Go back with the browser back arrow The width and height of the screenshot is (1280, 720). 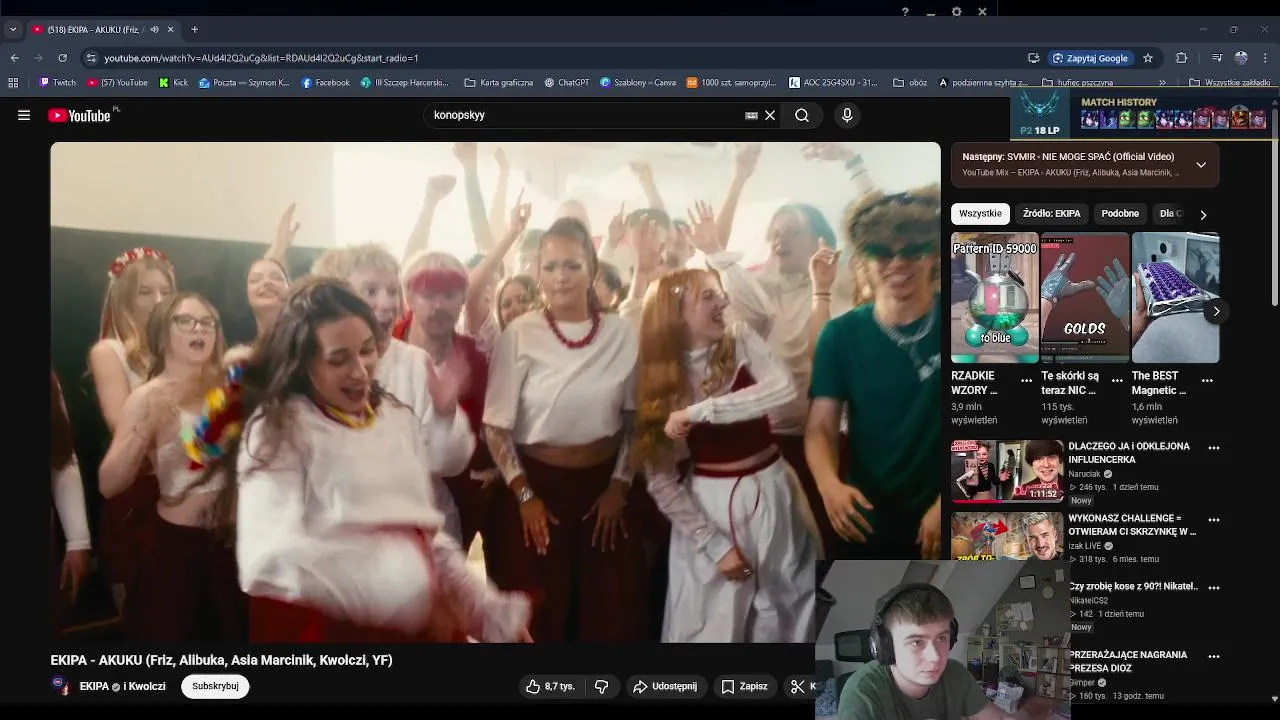tap(14, 58)
